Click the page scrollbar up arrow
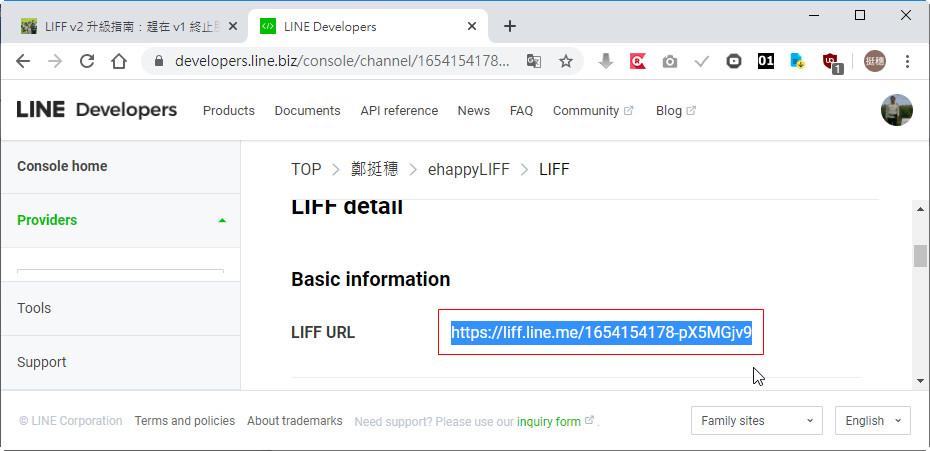 tap(920, 209)
